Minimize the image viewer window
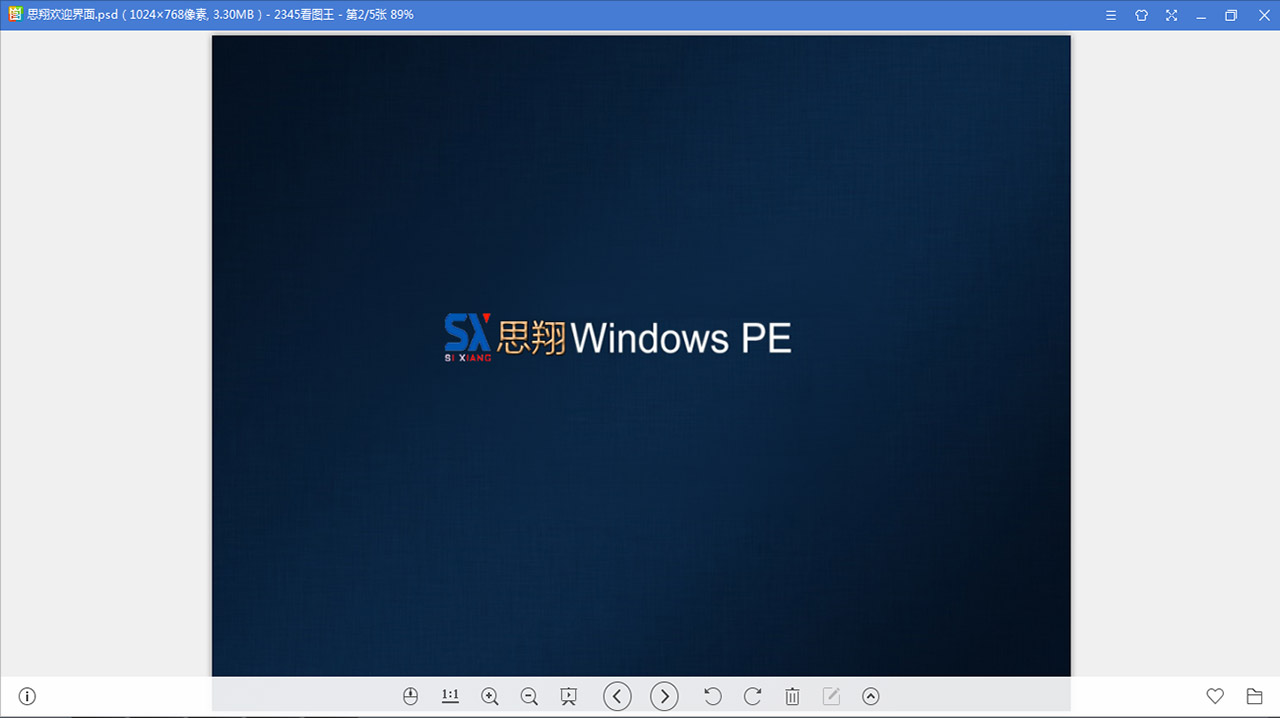The height and width of the screenshot is (718, 1280). (x=1202, y=15)
